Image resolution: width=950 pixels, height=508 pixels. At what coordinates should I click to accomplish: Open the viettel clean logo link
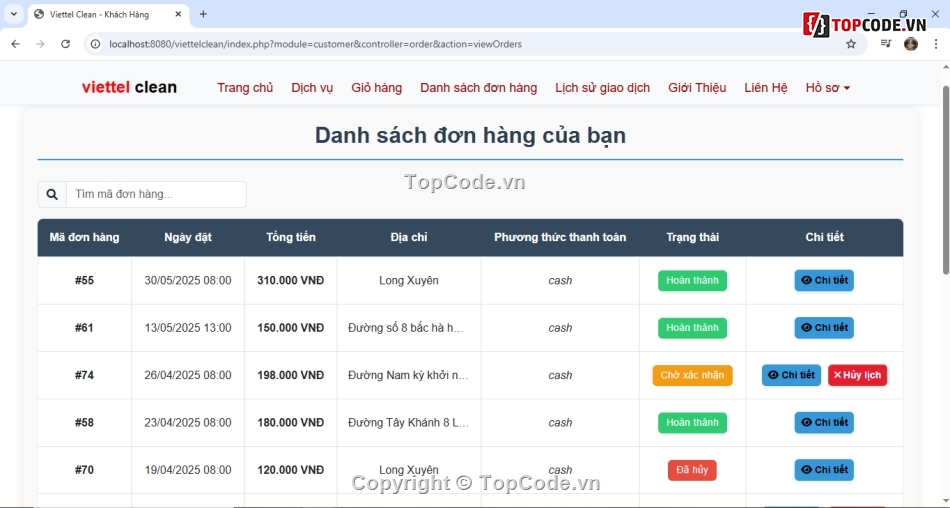[129, 87]
